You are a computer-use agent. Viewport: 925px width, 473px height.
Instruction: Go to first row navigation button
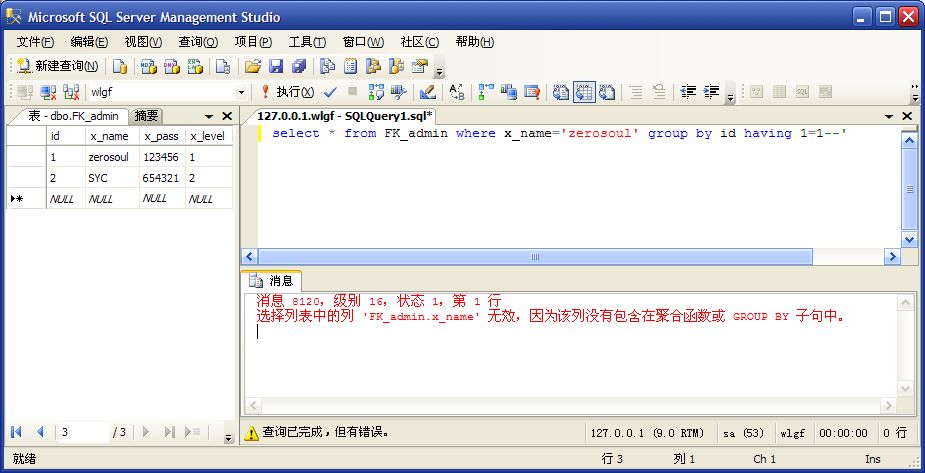coord(17,432)
